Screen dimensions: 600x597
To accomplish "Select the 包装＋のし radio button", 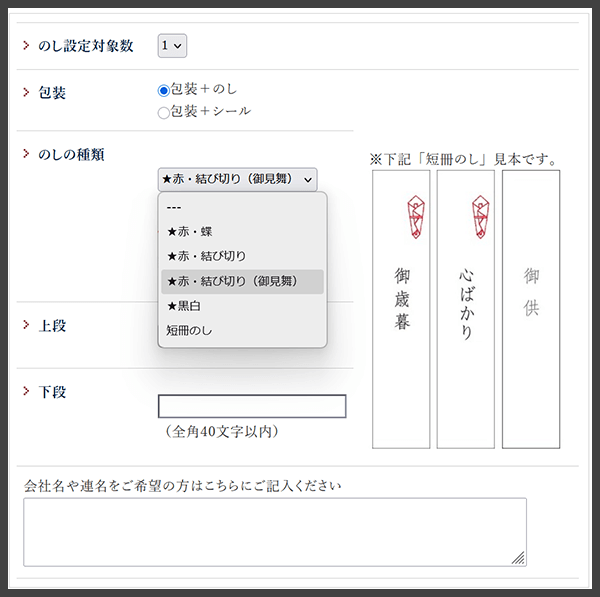I will tap(164, 90).
